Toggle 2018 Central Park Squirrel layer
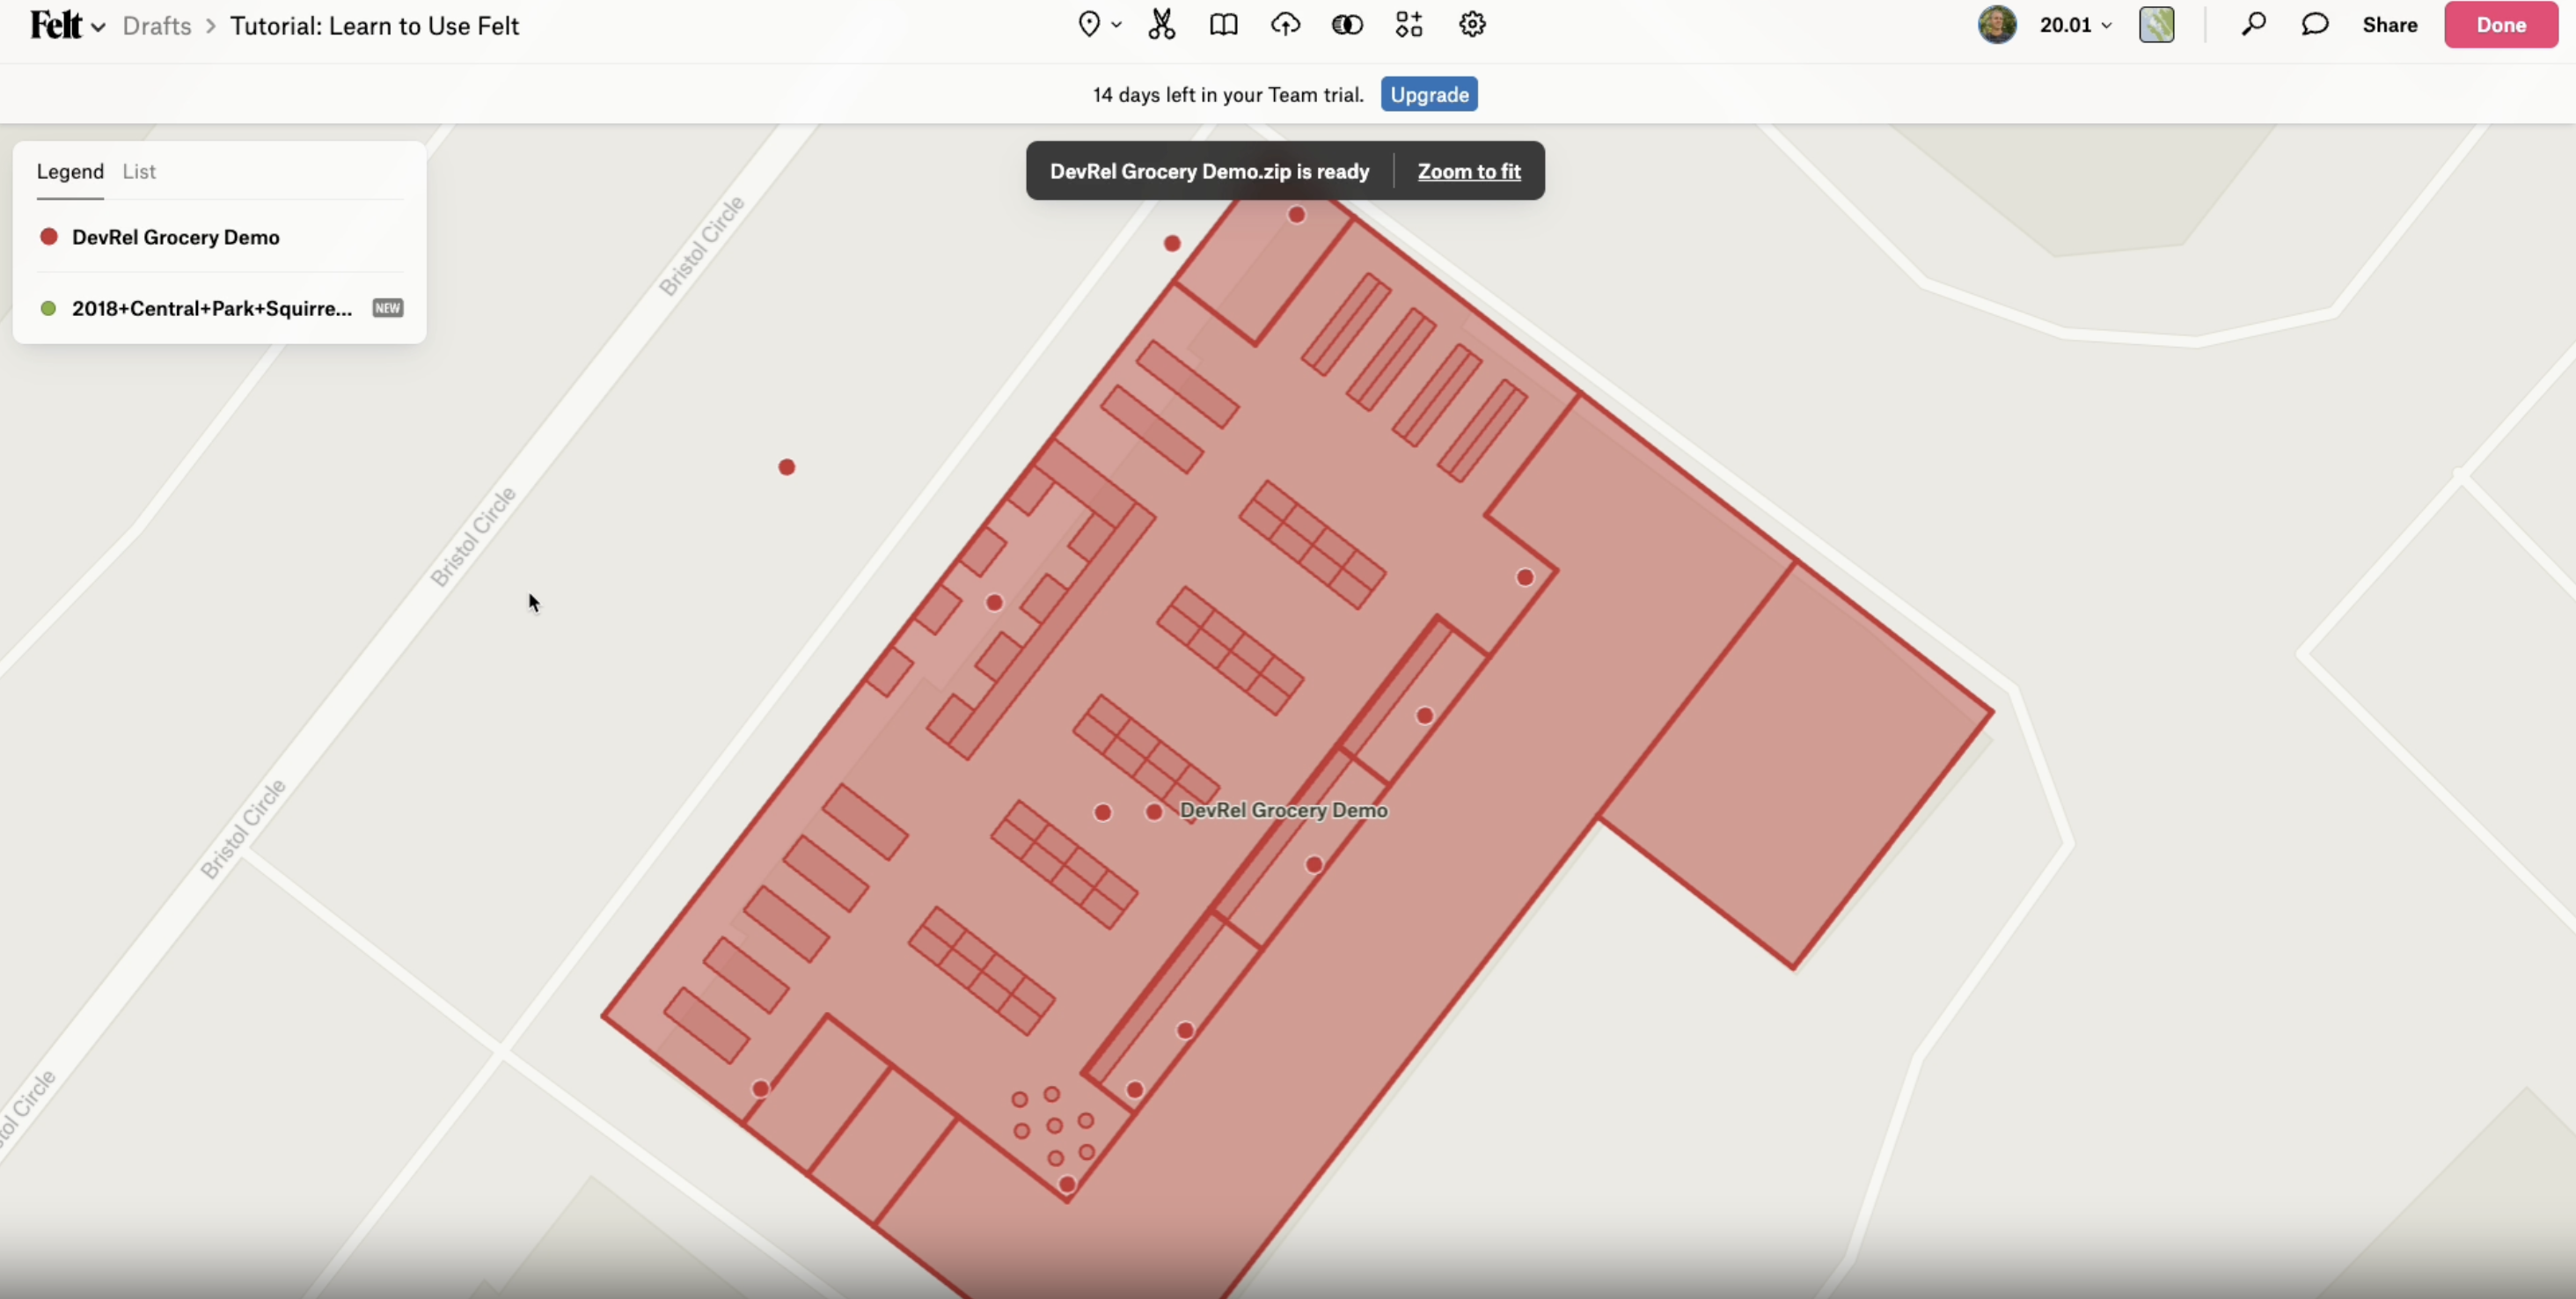2576x1299 pixels. (211, 308)
